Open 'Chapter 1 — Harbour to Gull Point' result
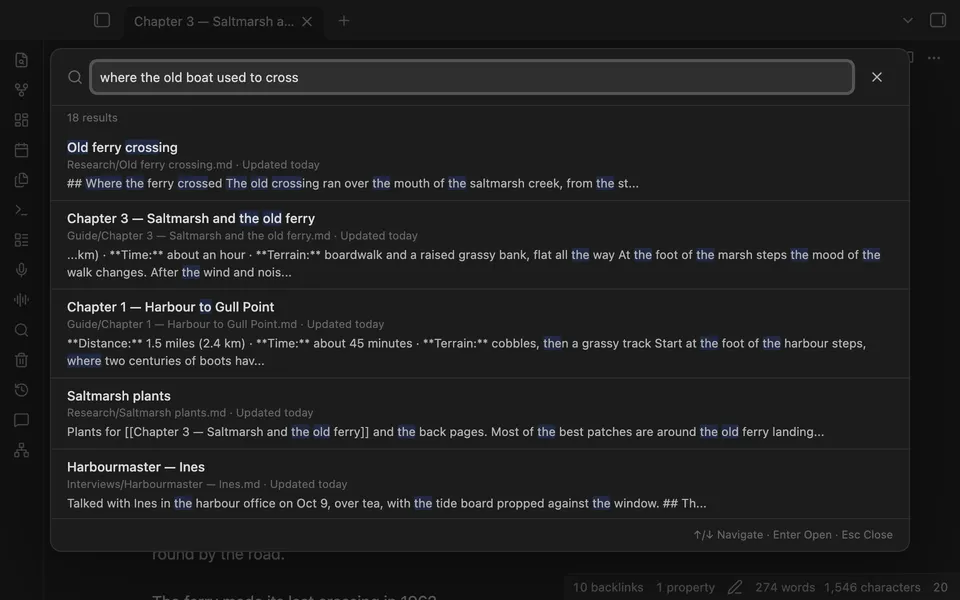 click(x=480, y=334)
